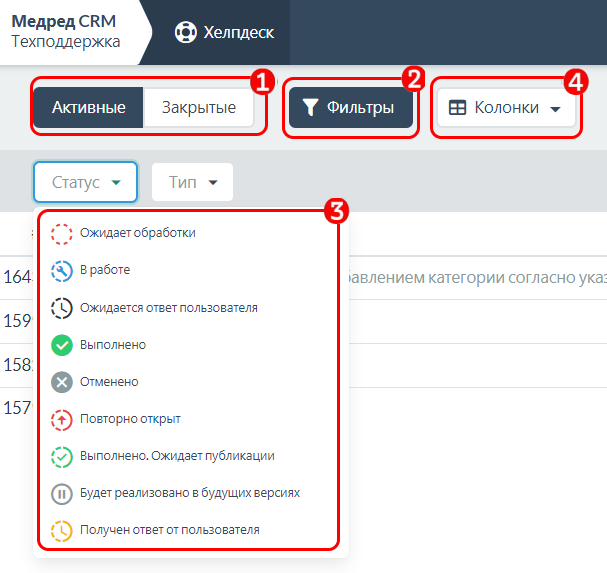Screen dimensions: 607x573
Task: Click the Колонки caret arrow
Action: [555, 109]
